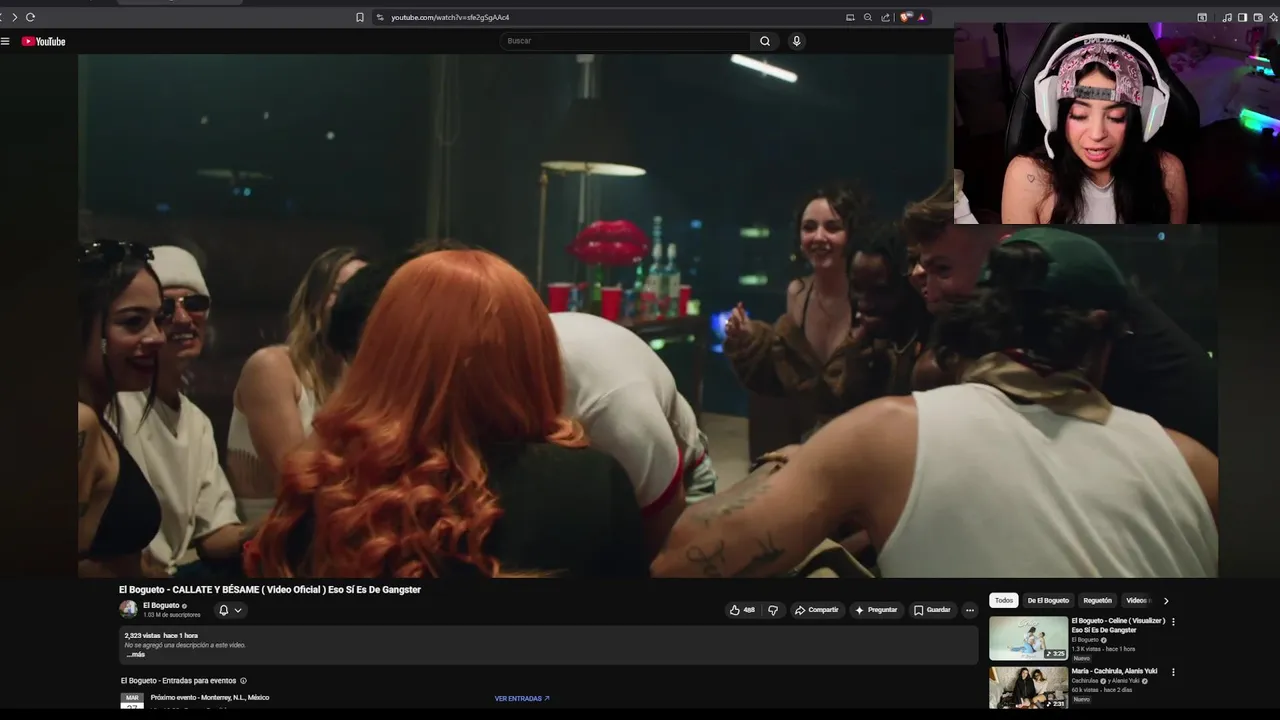
Task: Select the De El Bogueto filter chip
Action: tap(1048, 601)
